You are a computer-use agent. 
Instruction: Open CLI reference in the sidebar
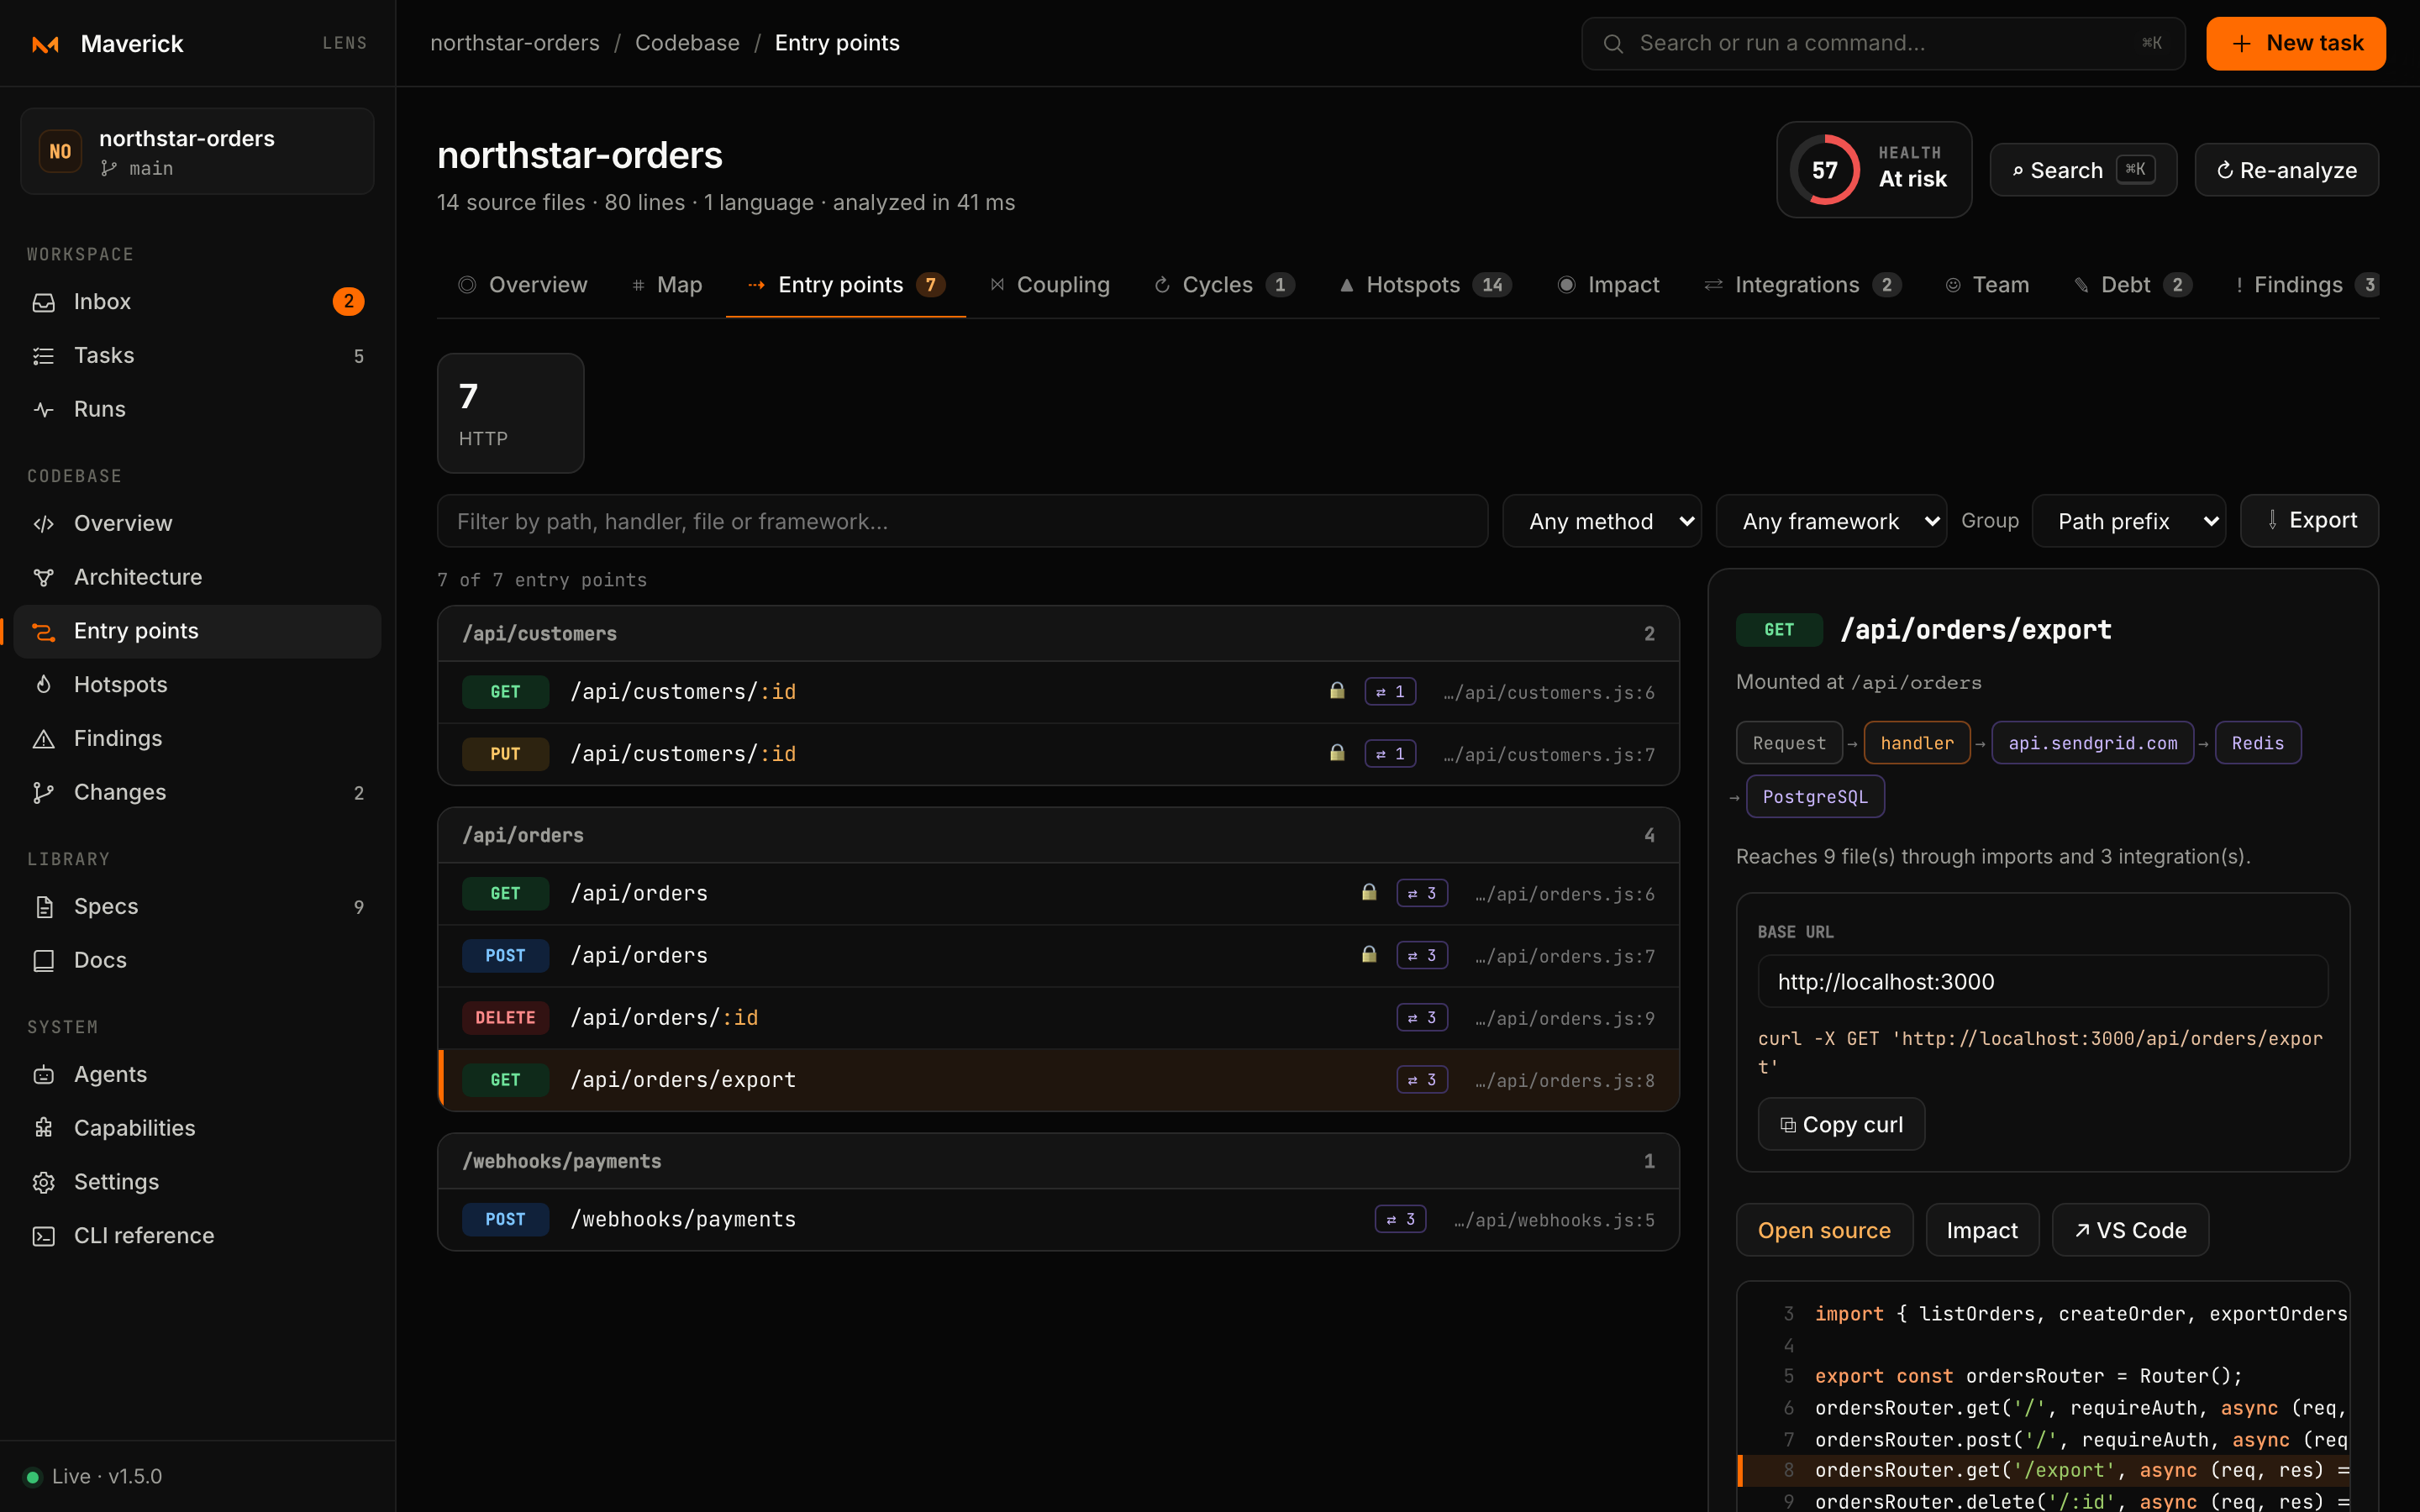(x=197, y=1237)
